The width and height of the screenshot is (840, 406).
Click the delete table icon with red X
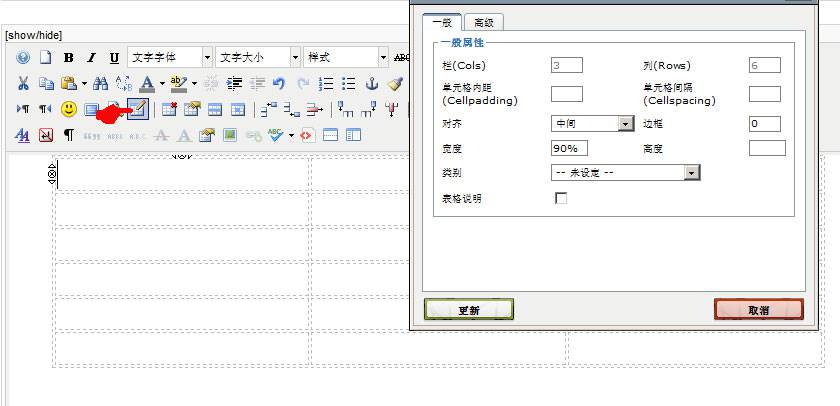[169, 109]
